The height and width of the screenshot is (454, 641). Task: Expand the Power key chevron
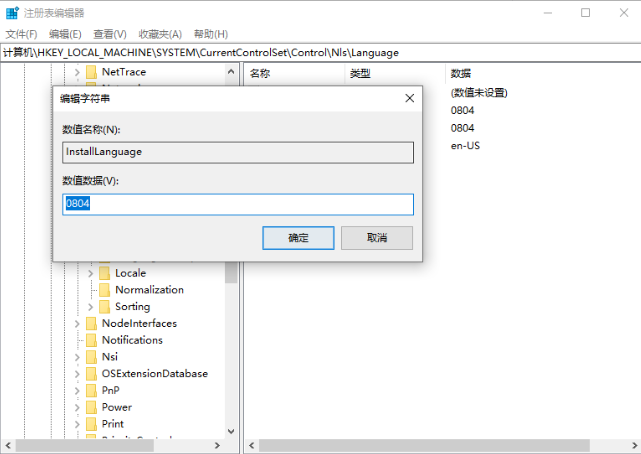(x=77, y=407)
